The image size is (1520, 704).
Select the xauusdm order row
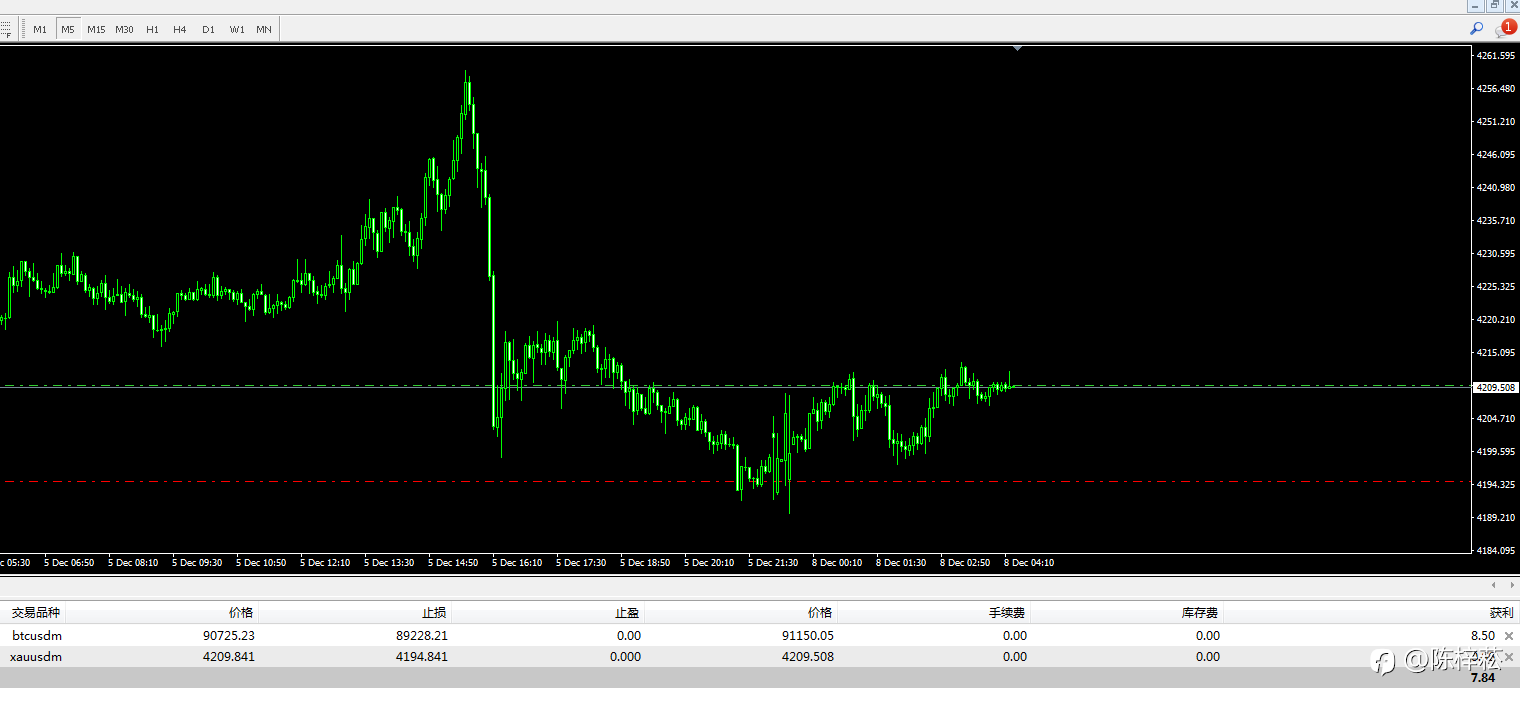pyautogui.click(x=760, y=657)
